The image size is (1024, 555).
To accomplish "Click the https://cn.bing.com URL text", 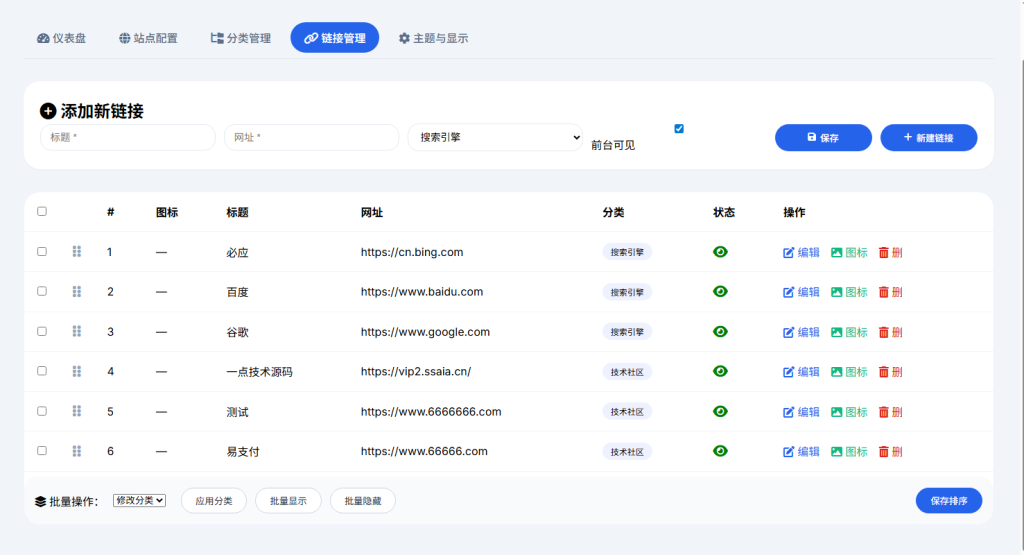I will [412, 252].
